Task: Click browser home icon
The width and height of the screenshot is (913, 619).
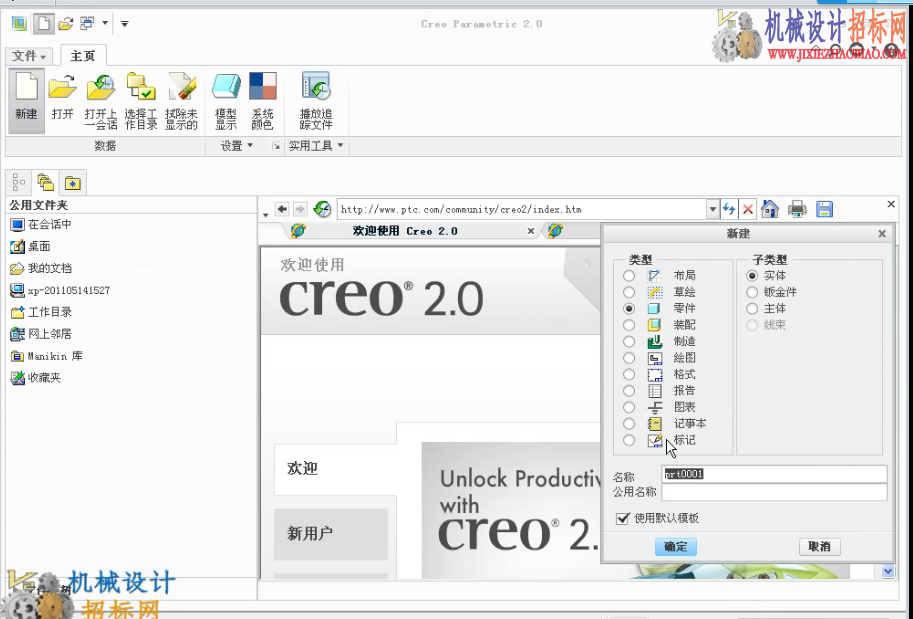Action: (770, 209)
